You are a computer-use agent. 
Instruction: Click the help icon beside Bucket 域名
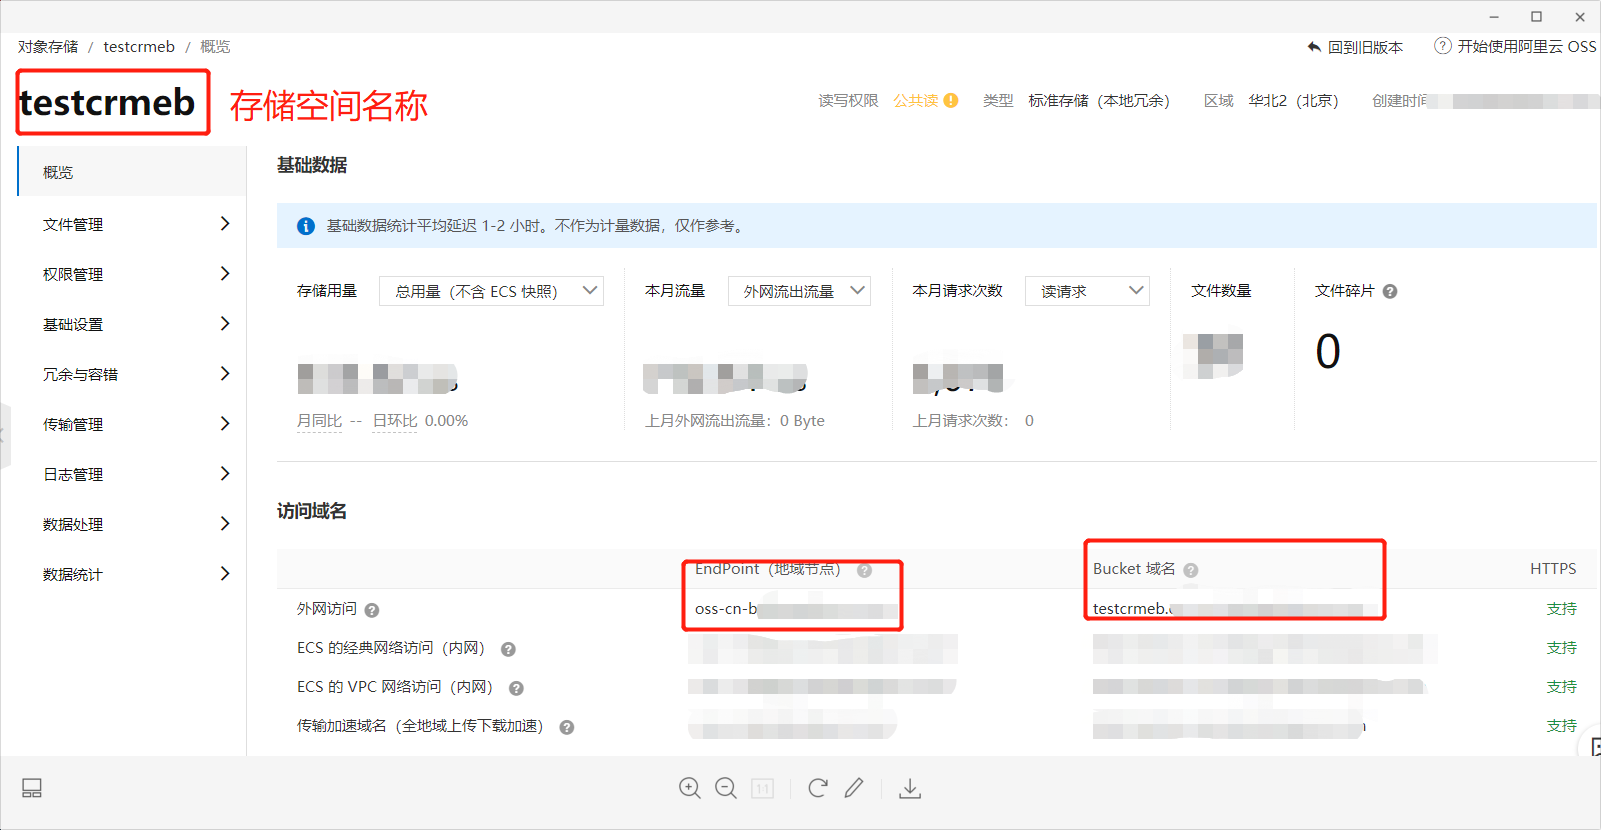pos(1190,570)
